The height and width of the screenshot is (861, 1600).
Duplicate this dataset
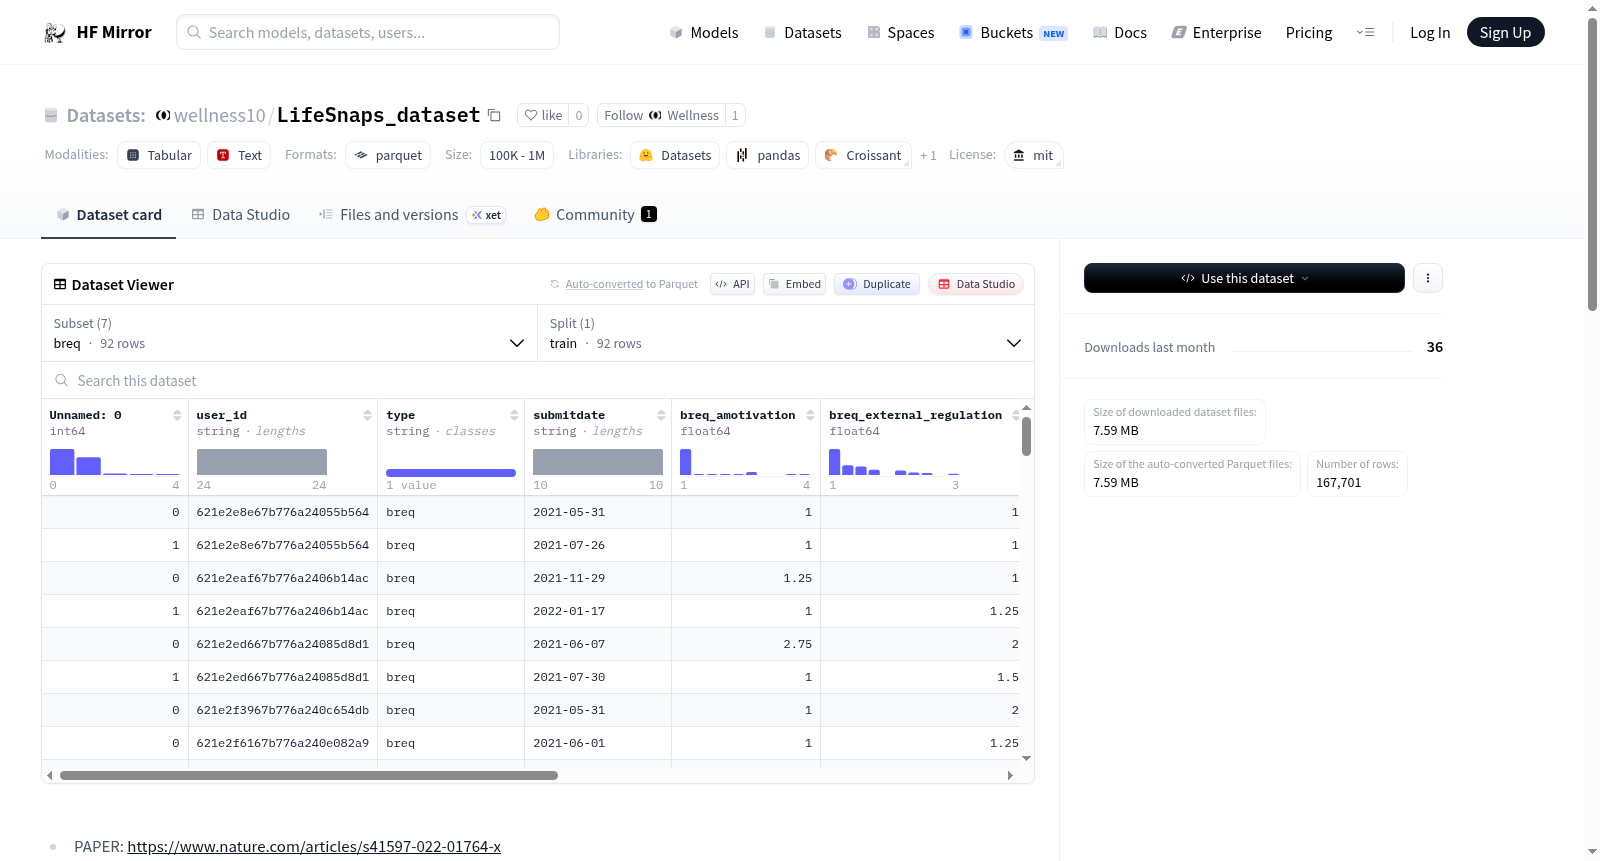click(877, 284)
